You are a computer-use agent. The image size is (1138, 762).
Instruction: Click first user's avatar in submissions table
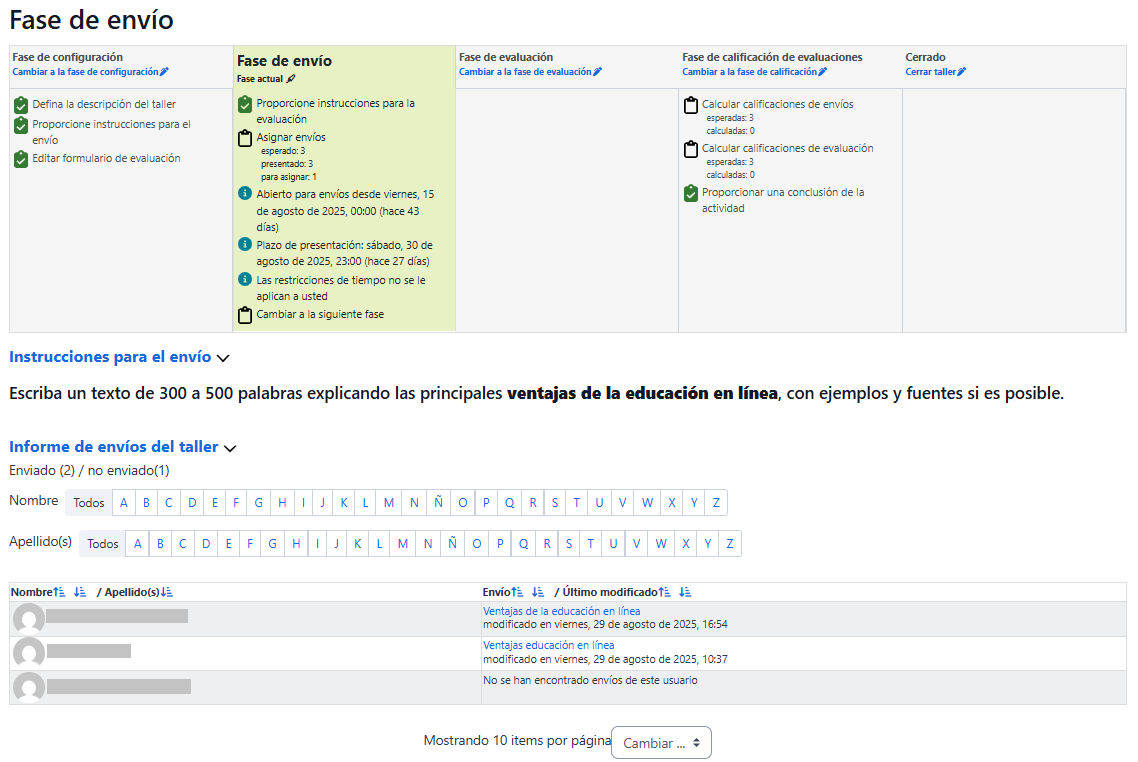click(x=29, y=619)
